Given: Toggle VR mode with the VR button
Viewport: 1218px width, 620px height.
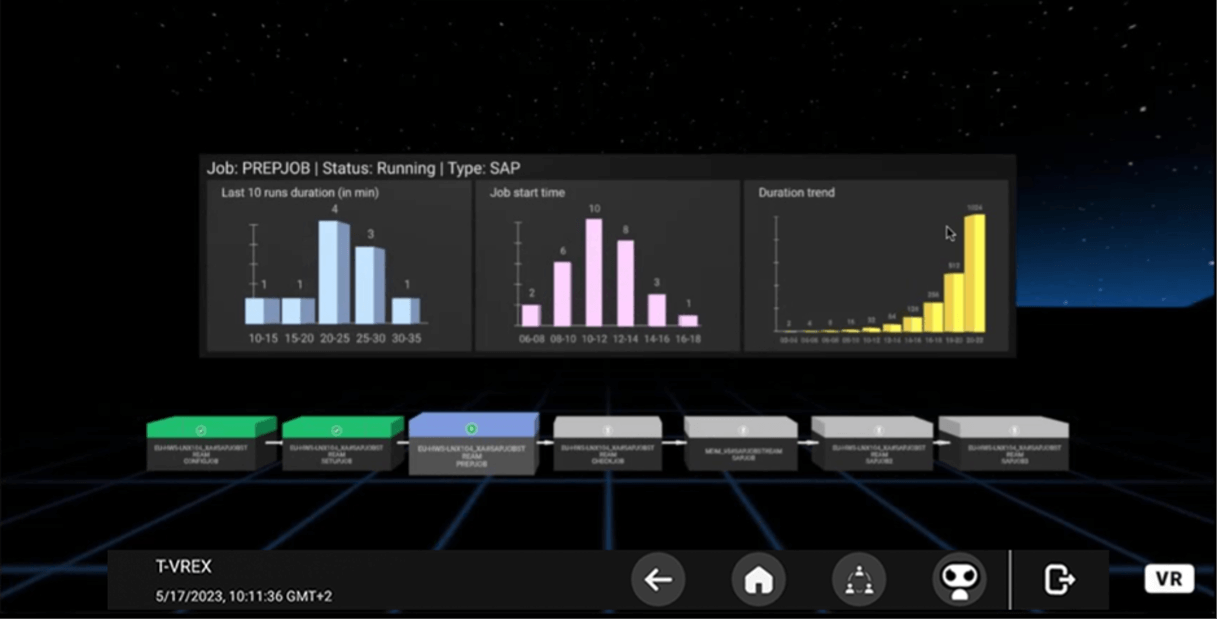Looking at the screenshot, I should 1169,579.
